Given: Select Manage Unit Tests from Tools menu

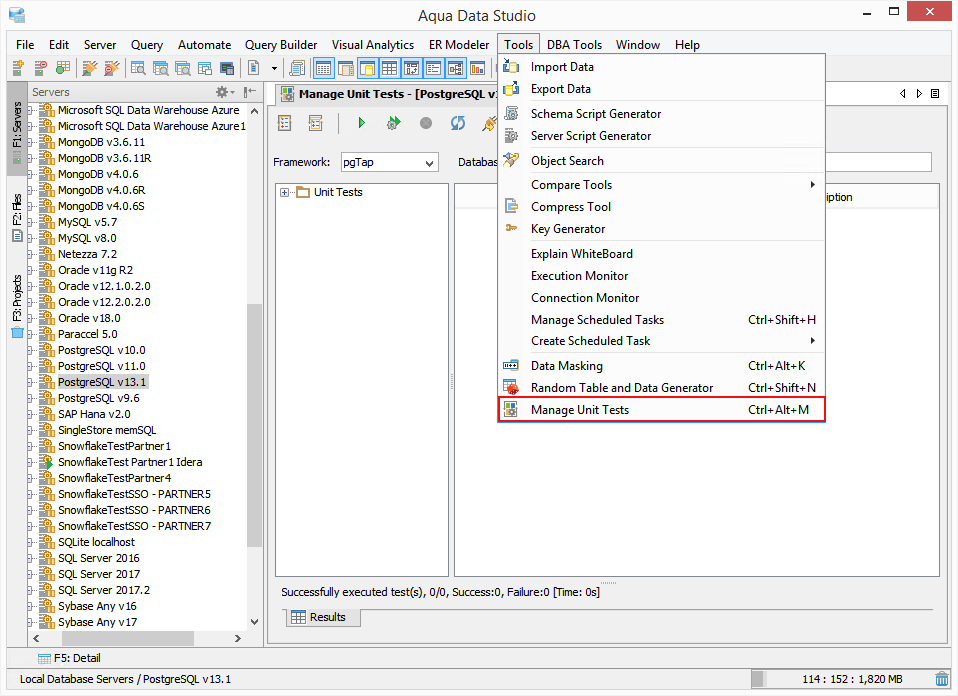Looking at the screenshot, I should (662, 409).
